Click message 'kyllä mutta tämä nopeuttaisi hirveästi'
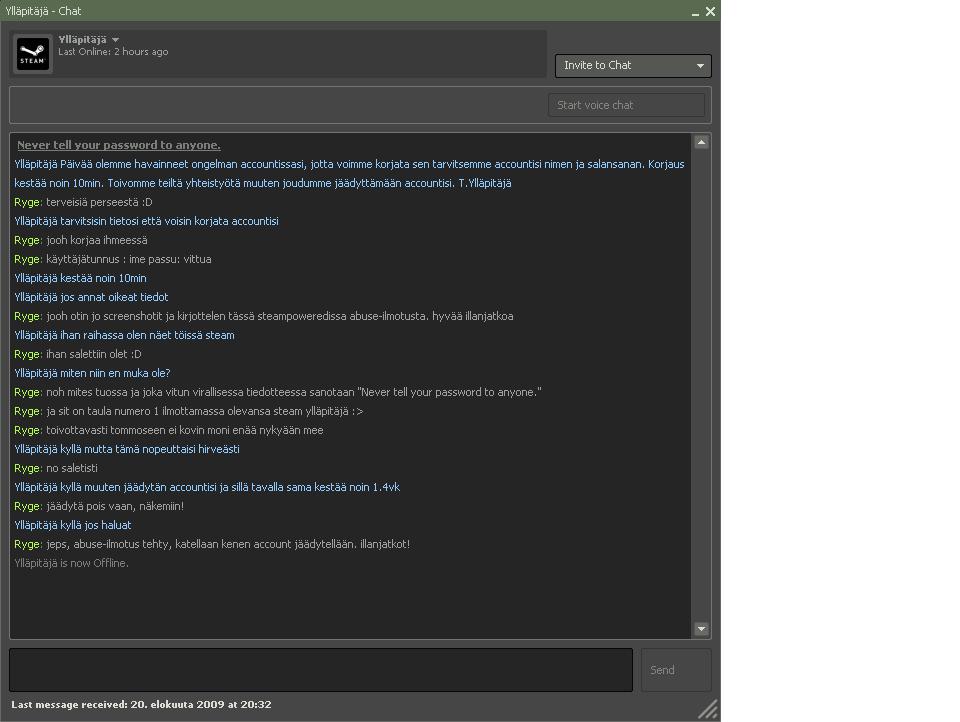Image resolution: width=960 pixels, height=722 pixels. [x=150, y=449]
